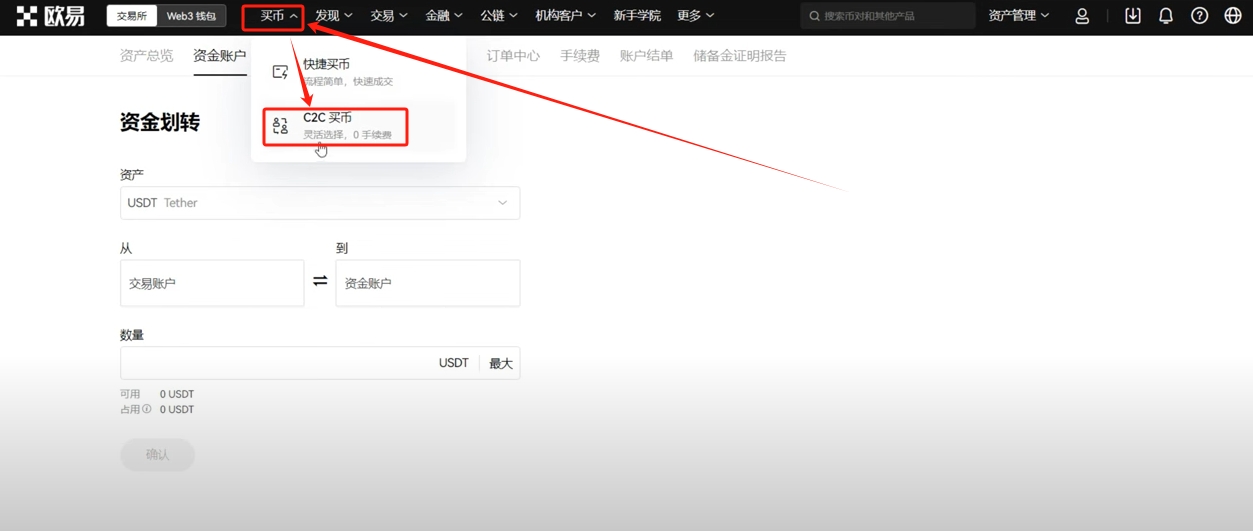
Task: Select the C2C 买币 people icon
Action: 281,126
